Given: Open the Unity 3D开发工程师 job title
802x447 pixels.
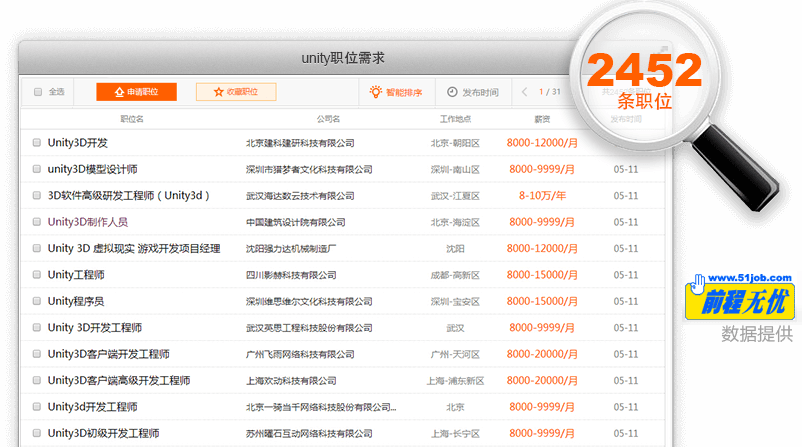Looking at the screenshot, I should click(x=95, y=328).
